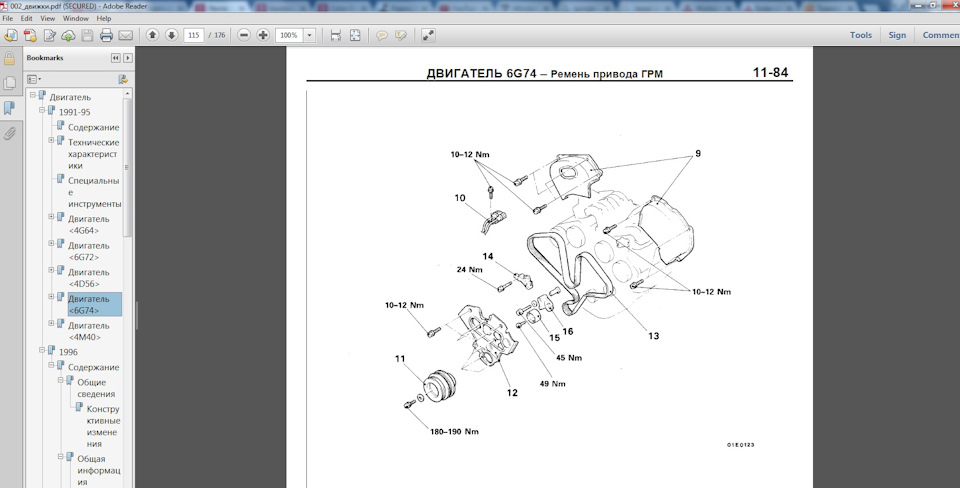Click the page number input field

(x=193, y=36)
